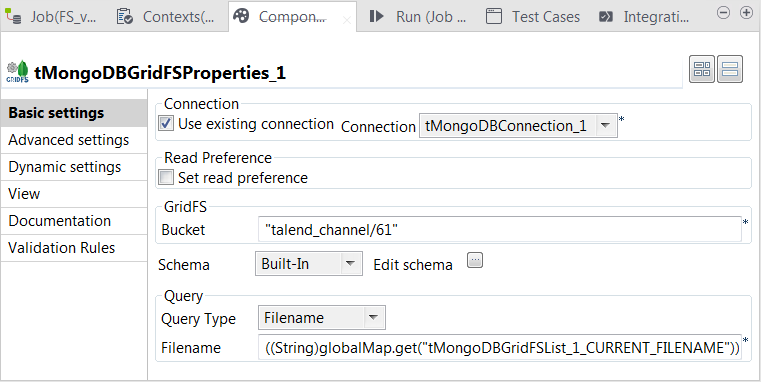Viewport: 761px width, 382px height.
Task: Click the Component palette icon
Action: [x=241, y=16]
